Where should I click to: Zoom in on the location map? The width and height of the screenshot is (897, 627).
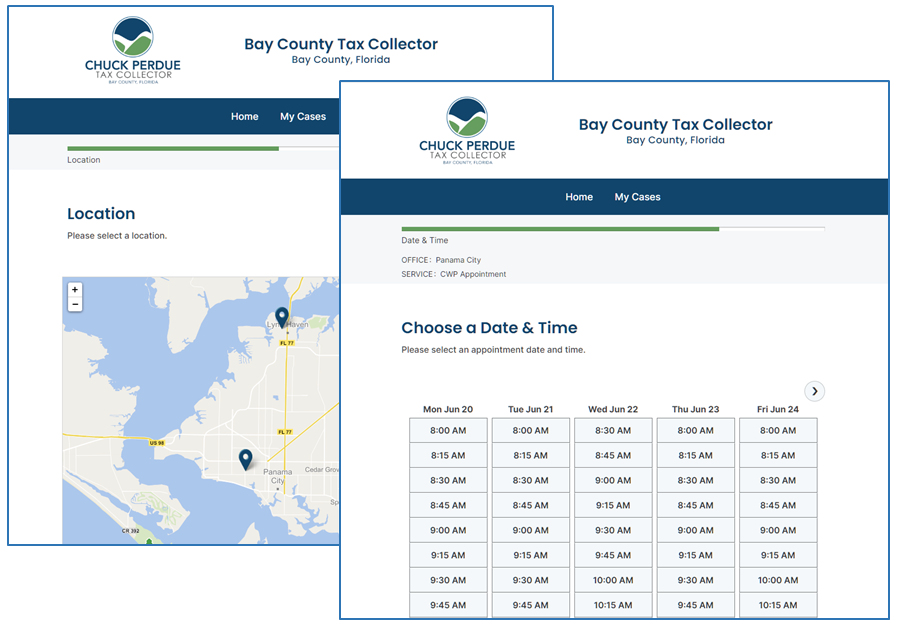pyautogui.click(x=74, y=290)
